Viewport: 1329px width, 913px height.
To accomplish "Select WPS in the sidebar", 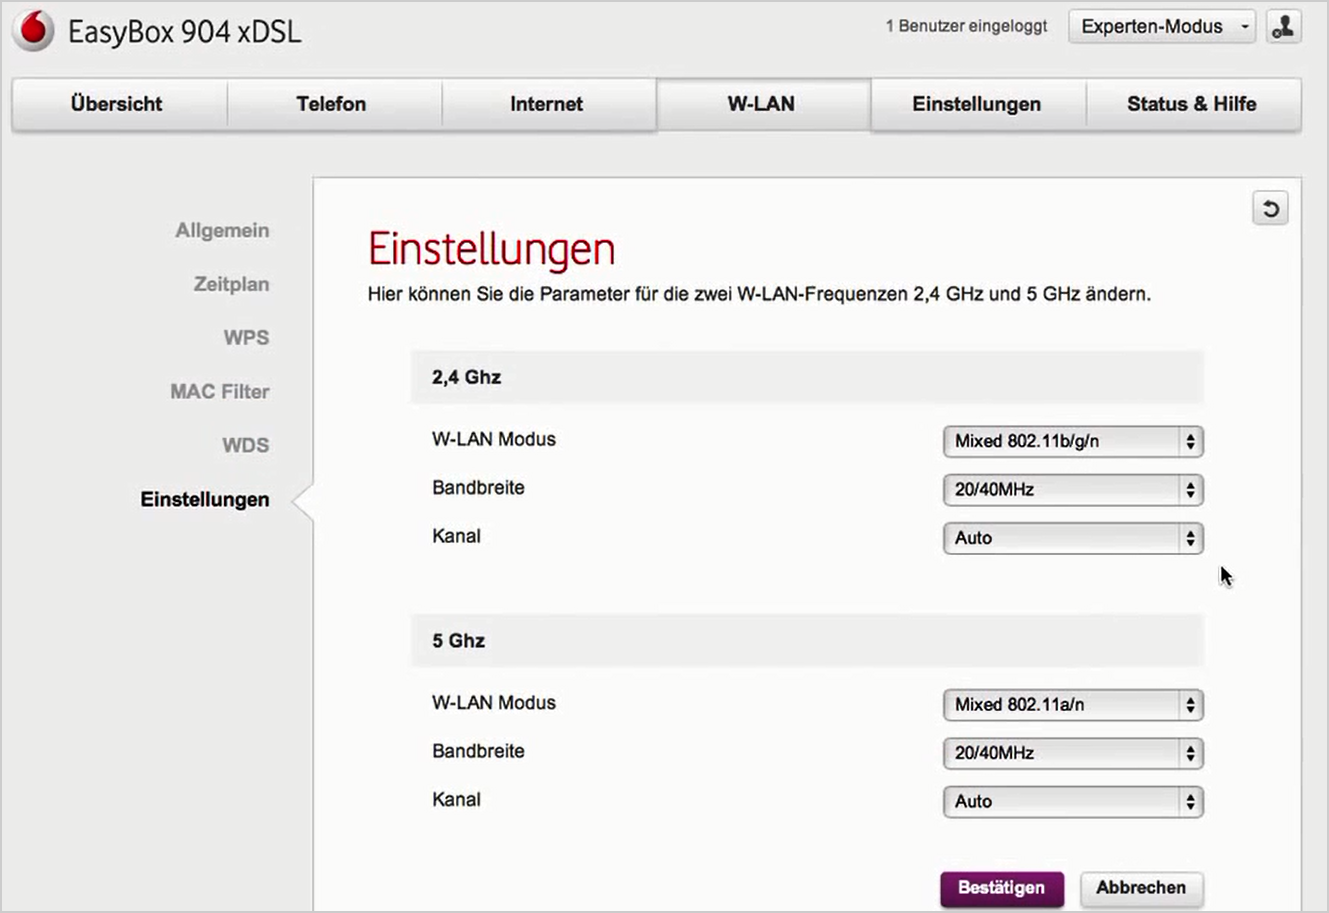I will point(246,338).
